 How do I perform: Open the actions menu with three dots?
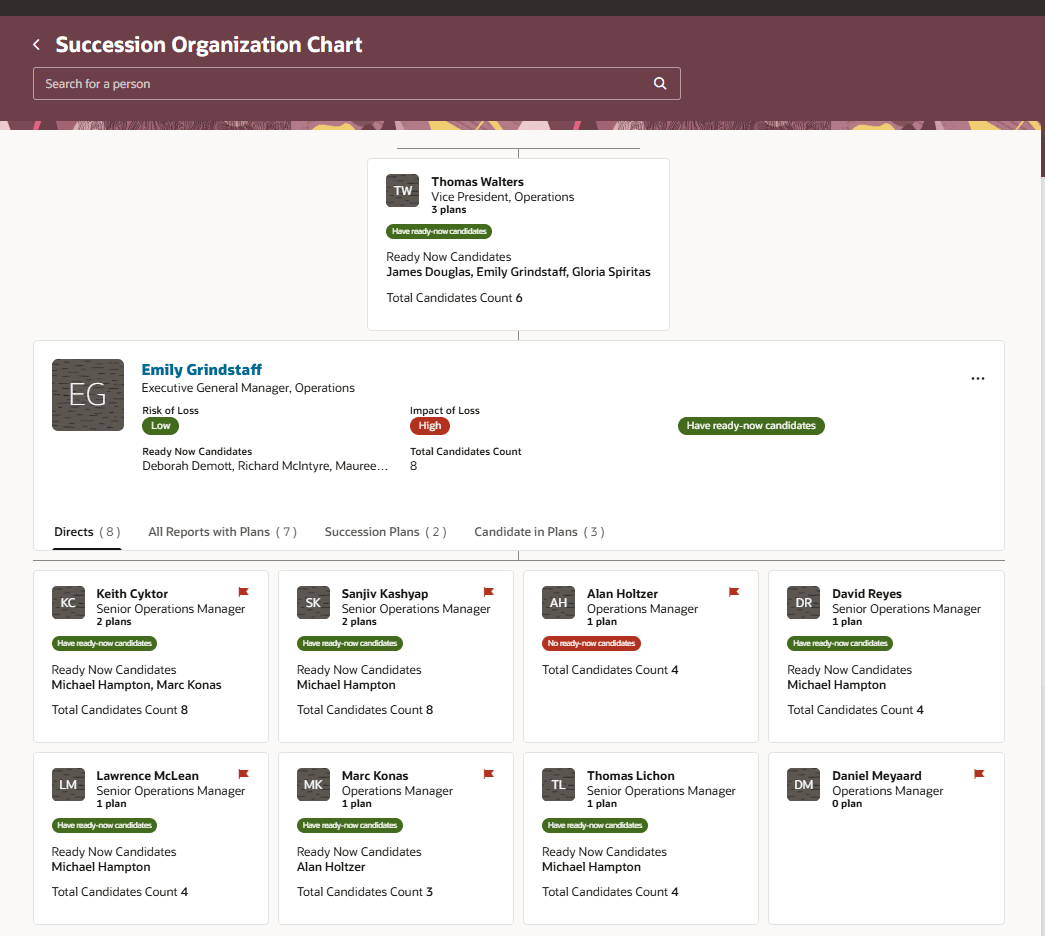click(977, 378)
